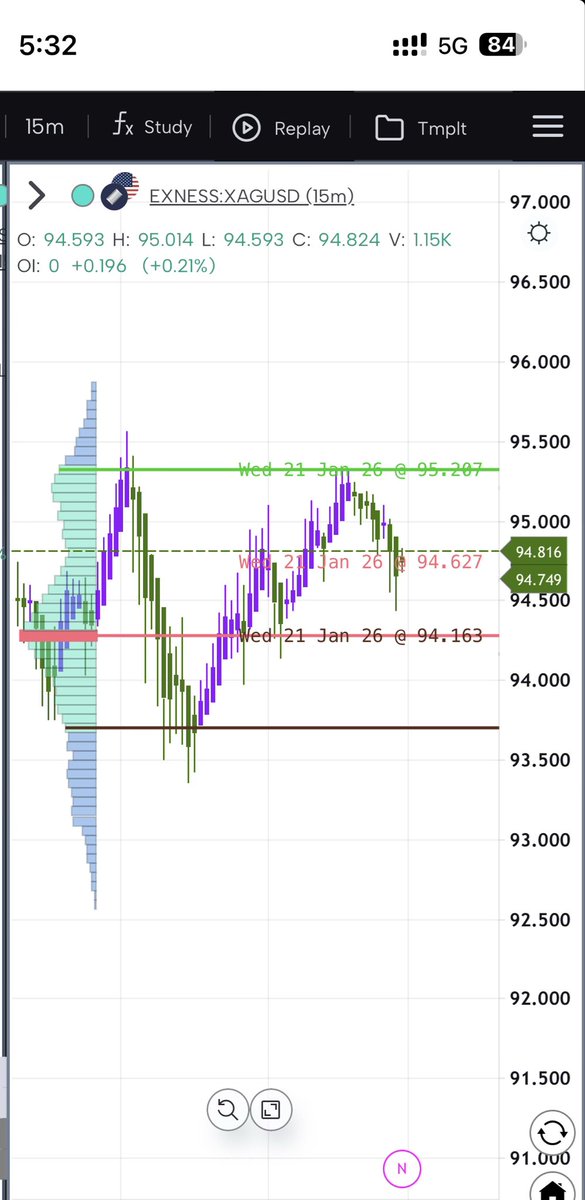Start bar Replay mode
585x1200 pixels.
(281, 128)
